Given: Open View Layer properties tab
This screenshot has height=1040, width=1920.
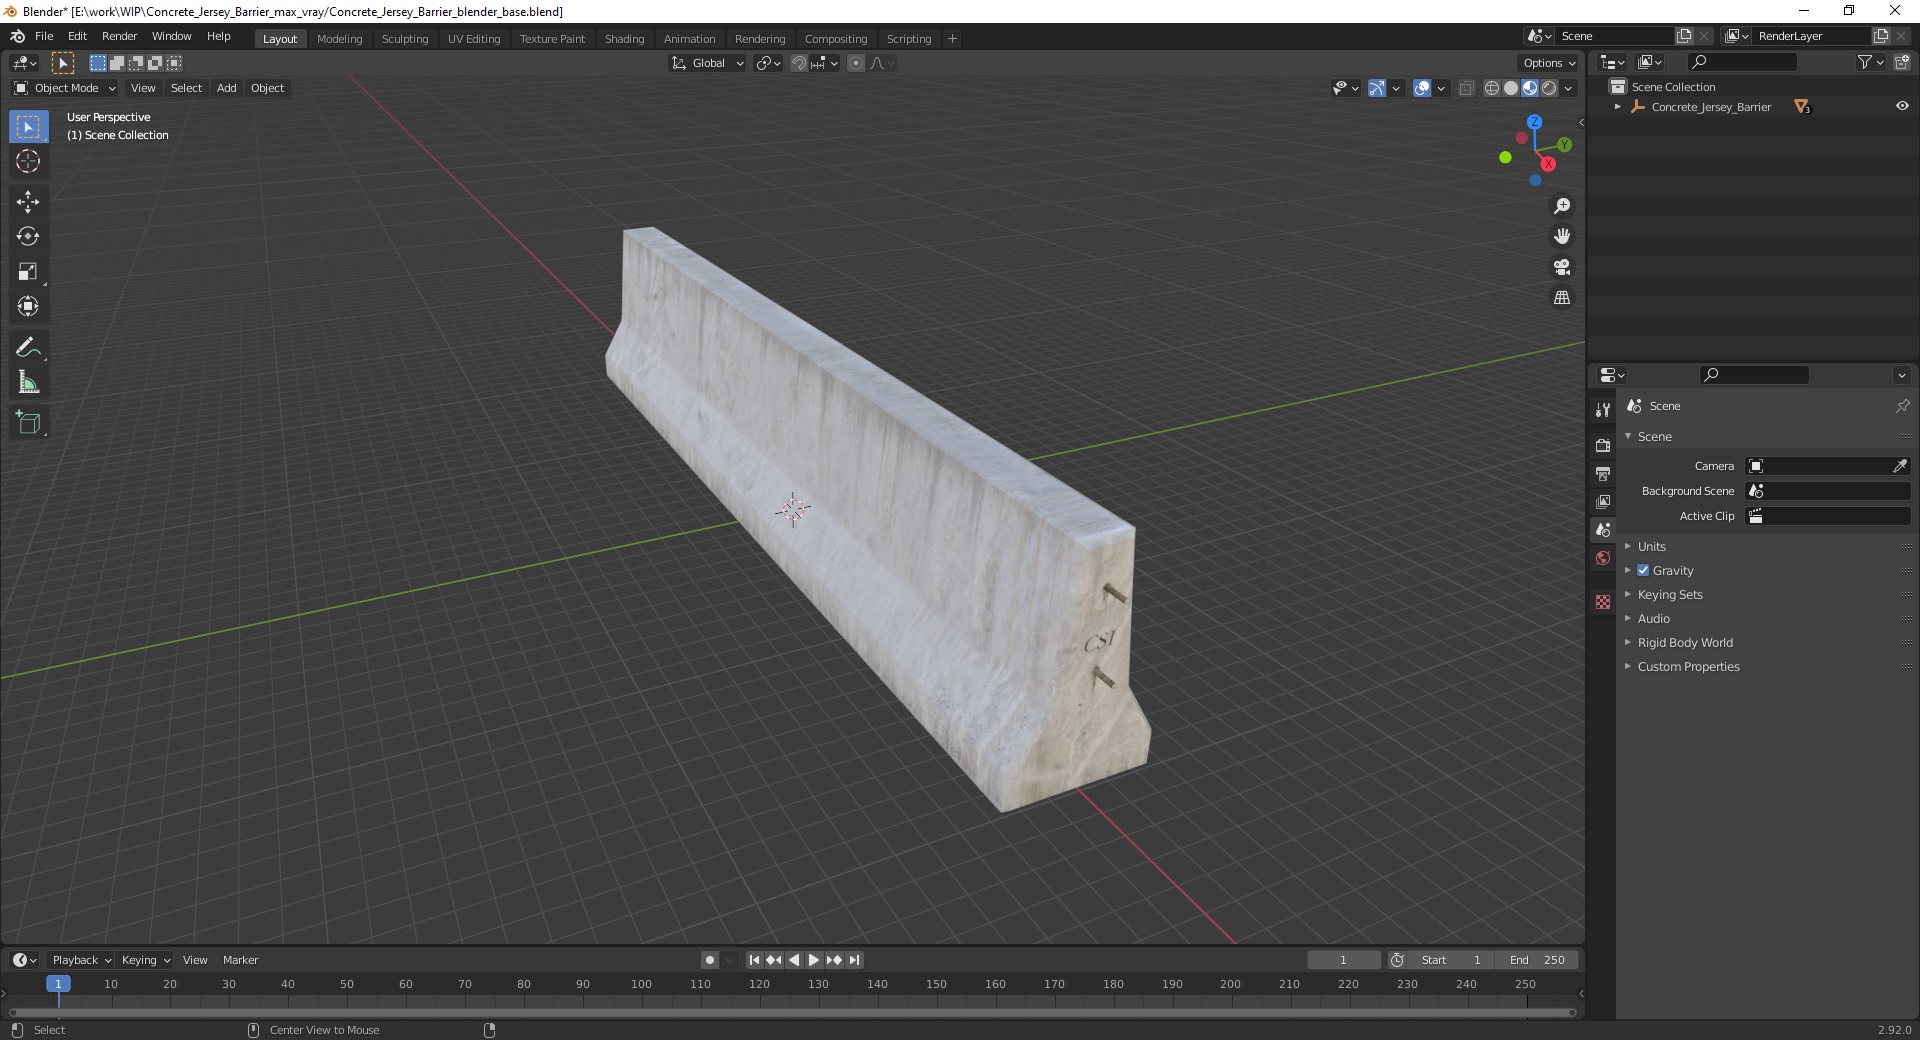Looking at the screenshot, I should coord(1603,501).
